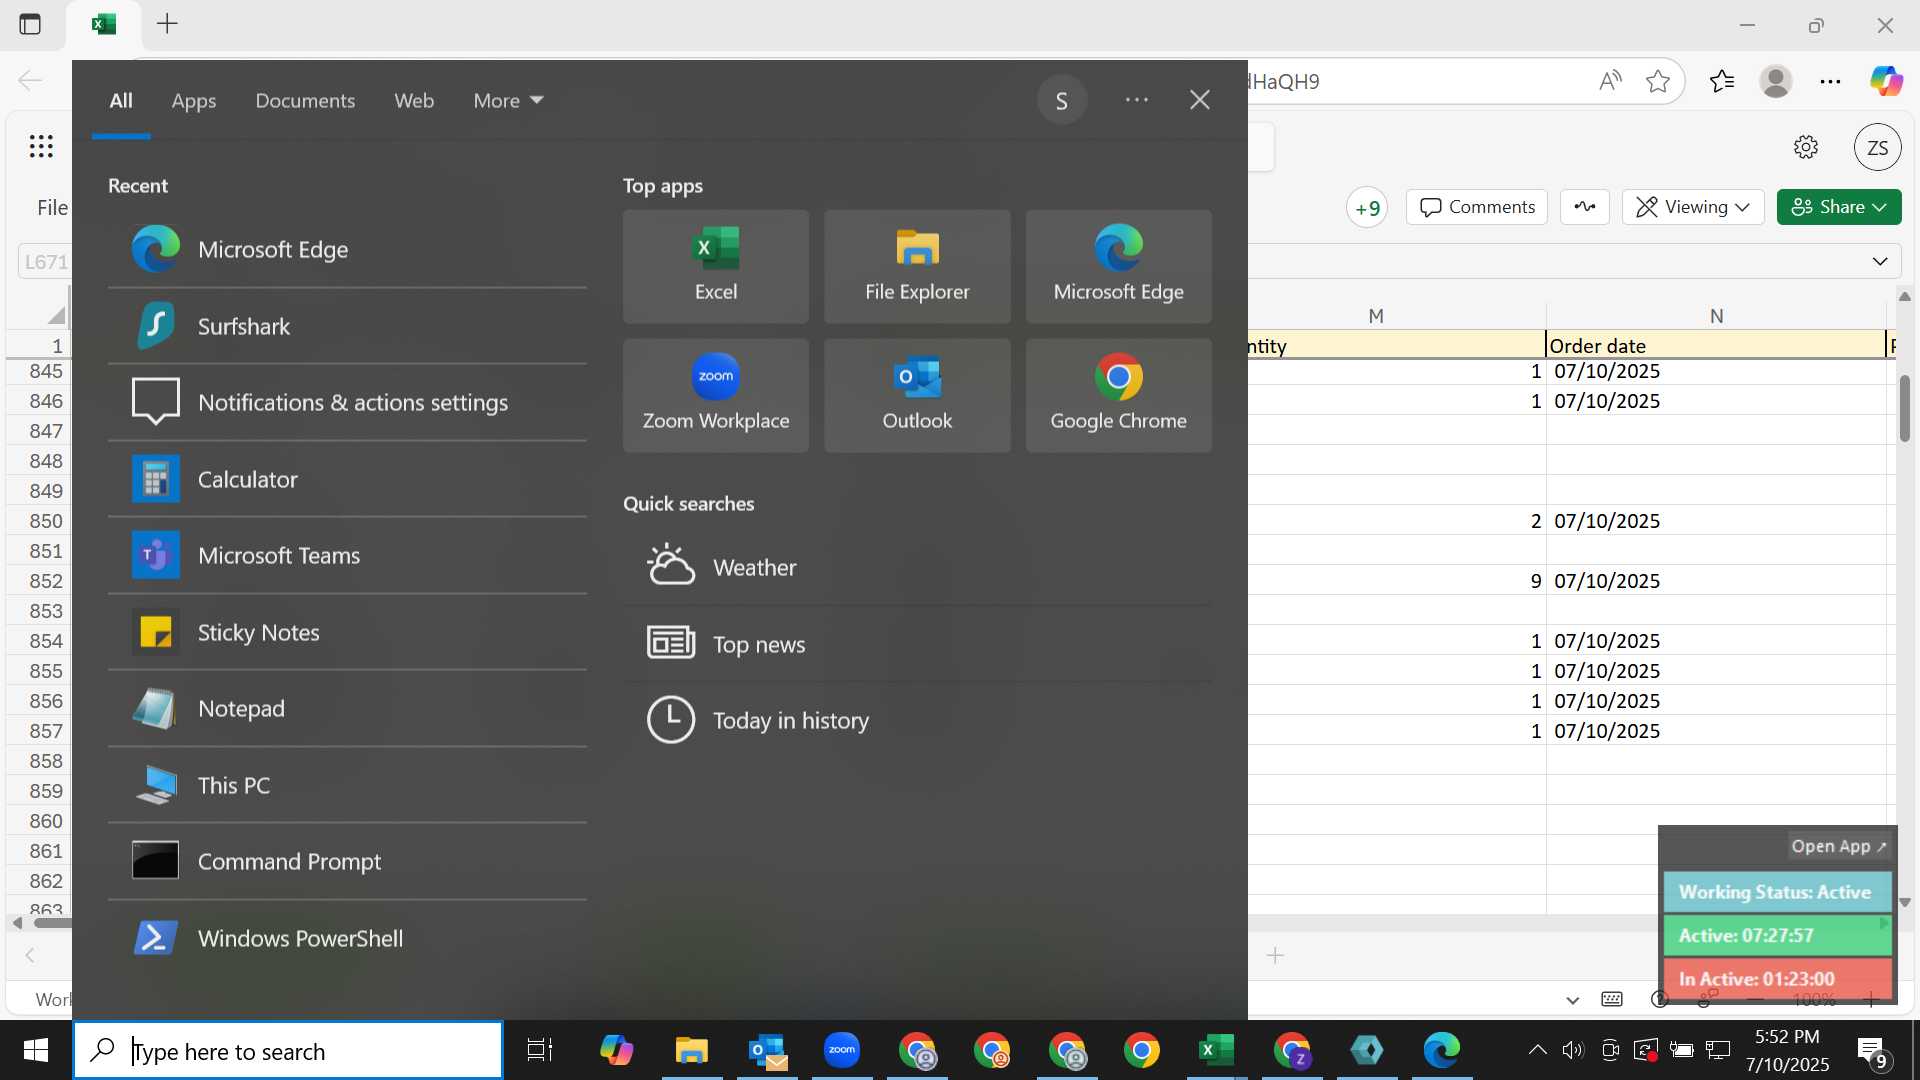Open Calculator from Recent list
The width and height of the screenshot is (1920, 1080).
point(347,479)
